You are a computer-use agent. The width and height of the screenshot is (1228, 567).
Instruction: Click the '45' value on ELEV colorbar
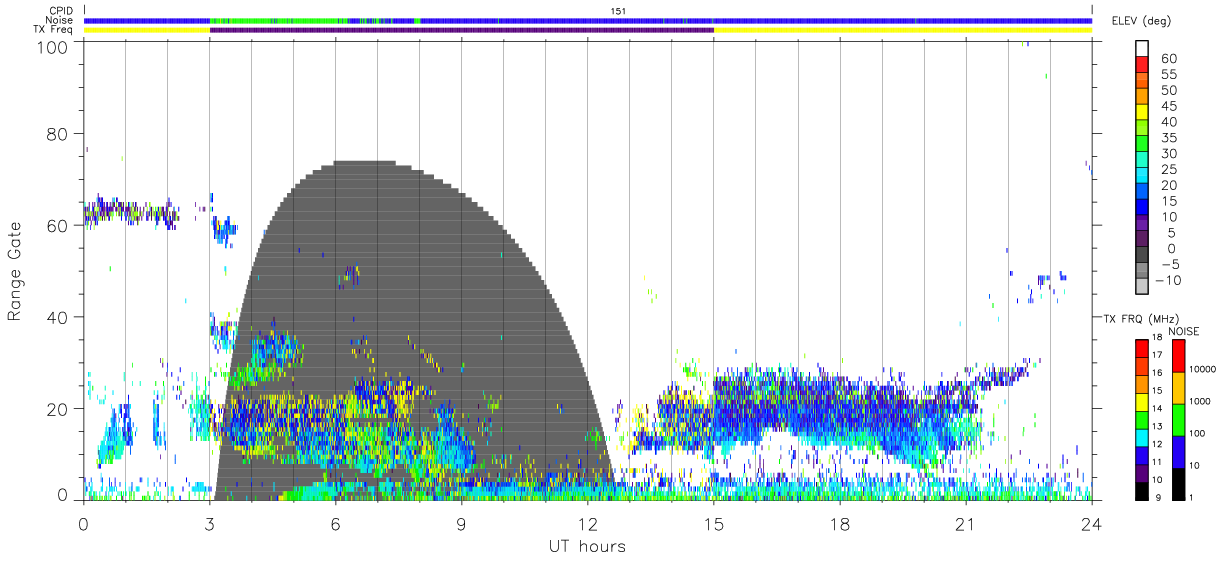pos(1170,107)
